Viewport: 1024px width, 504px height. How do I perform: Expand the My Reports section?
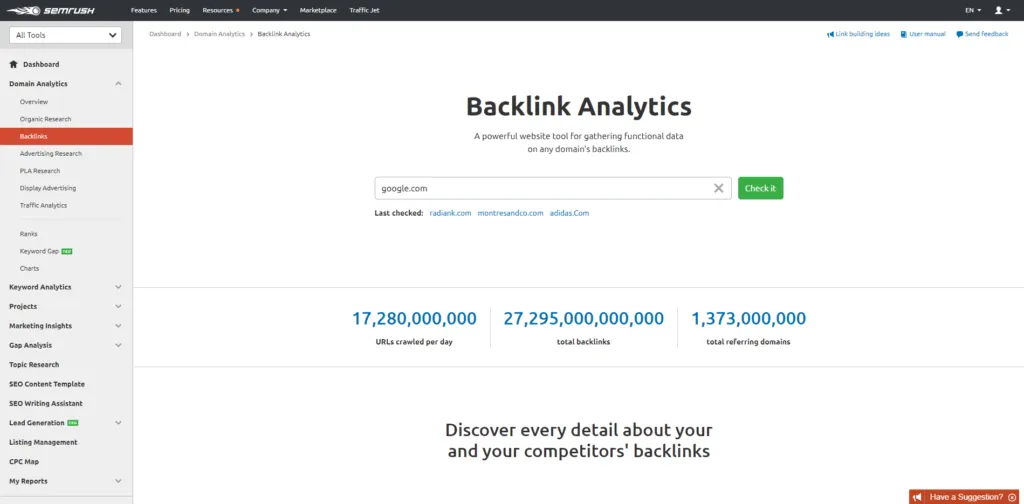[118, 481]
